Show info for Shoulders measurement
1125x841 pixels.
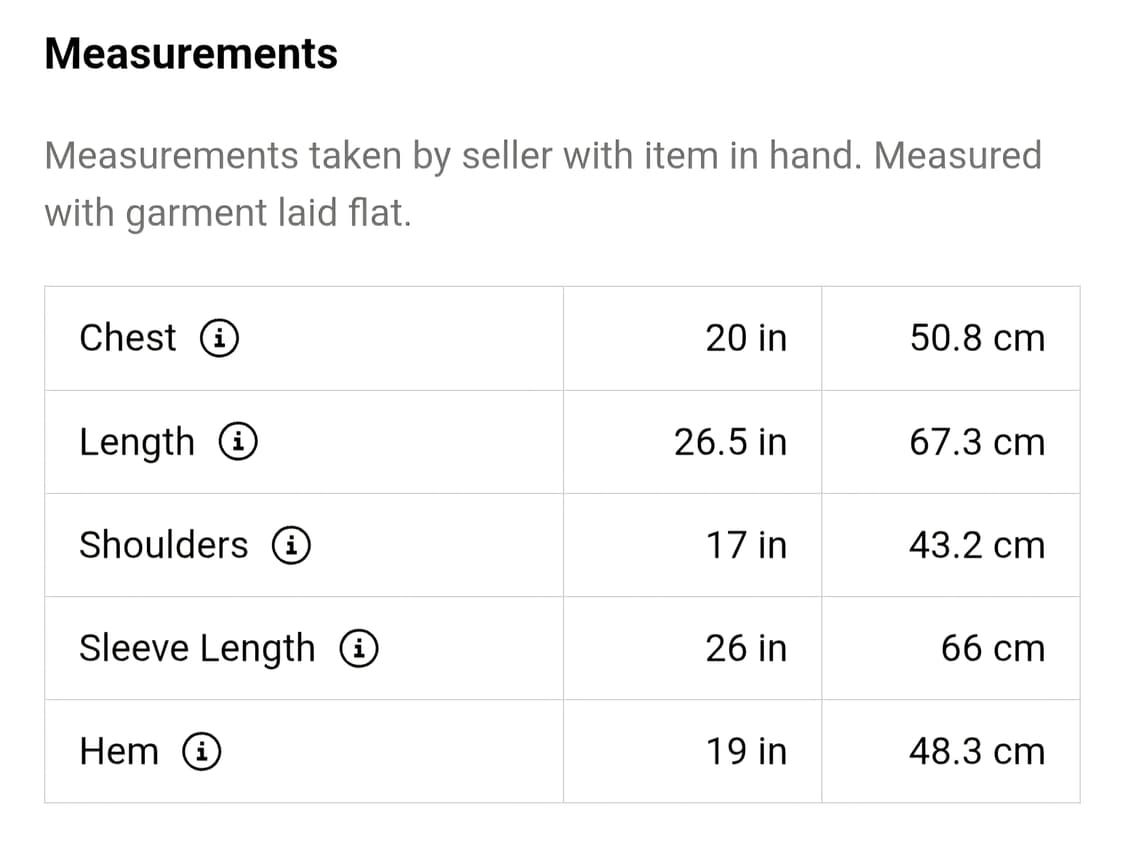[291, 546]
